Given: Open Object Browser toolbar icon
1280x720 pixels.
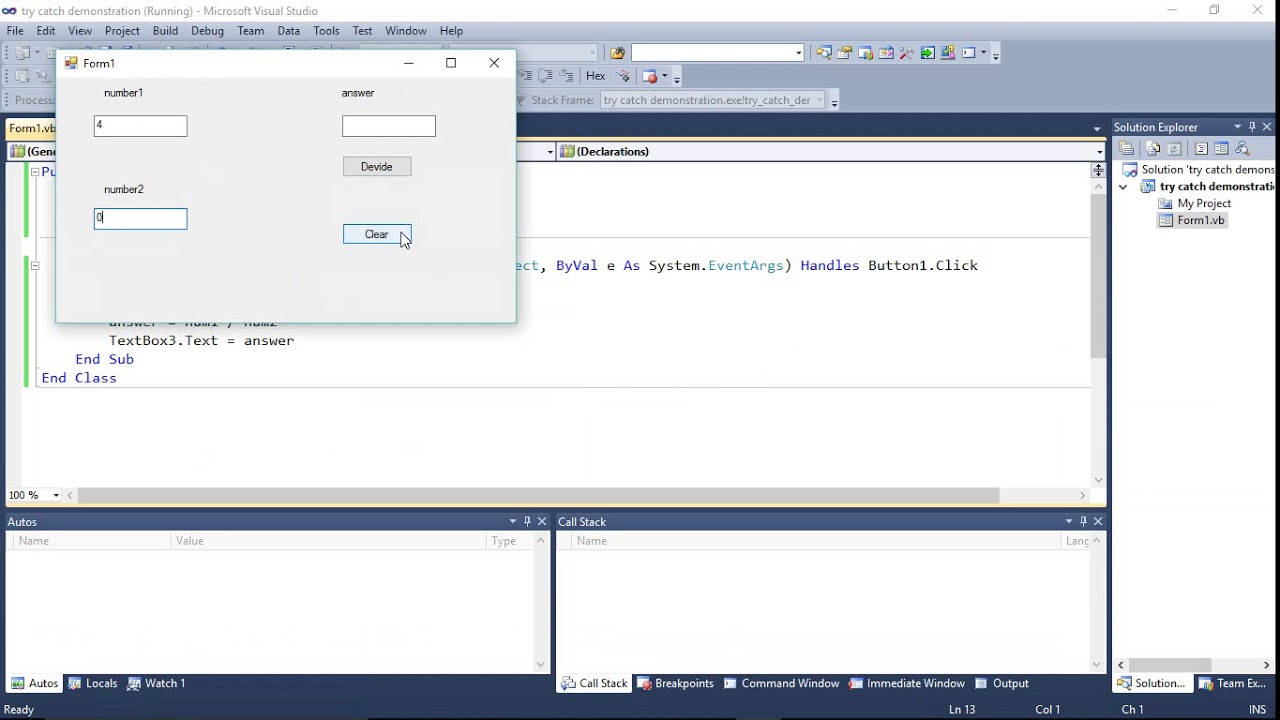Looking at the screenshot, I should 886,53.
